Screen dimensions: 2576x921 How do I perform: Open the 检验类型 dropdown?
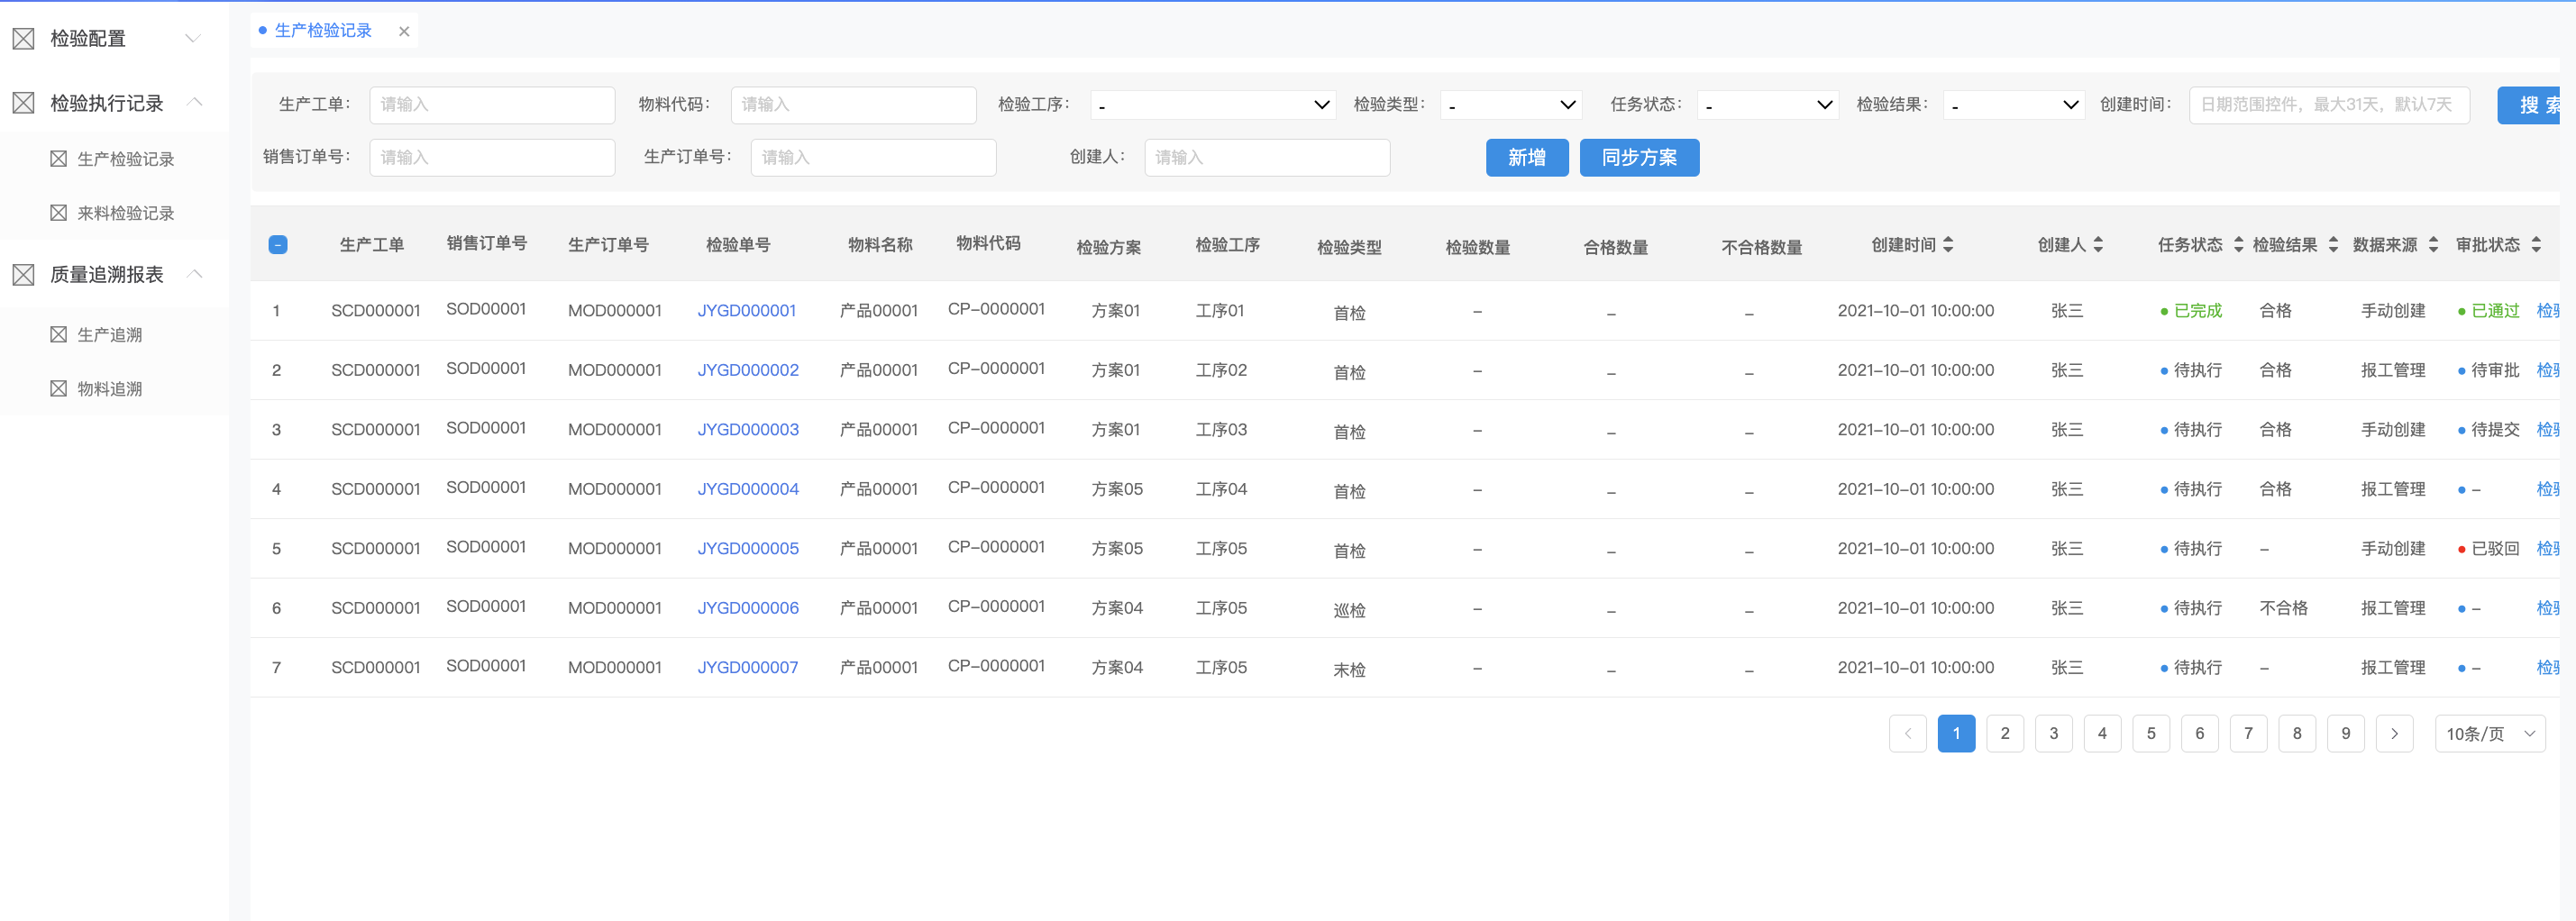click(x=1510, y=105)
